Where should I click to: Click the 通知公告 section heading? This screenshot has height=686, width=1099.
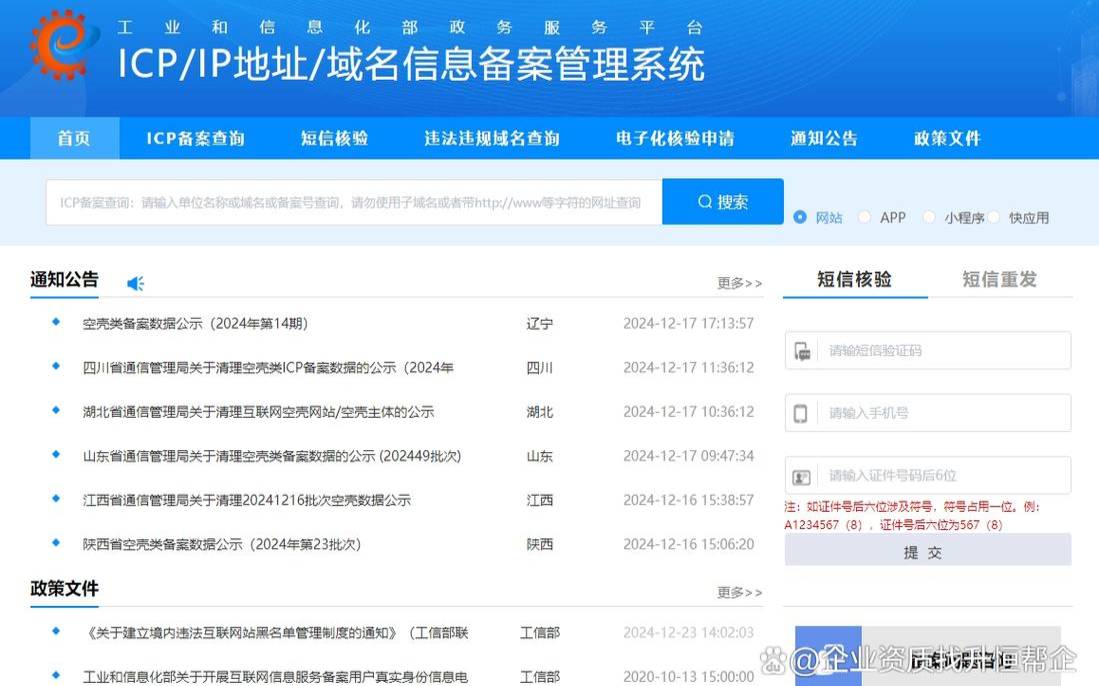point(64,280)
